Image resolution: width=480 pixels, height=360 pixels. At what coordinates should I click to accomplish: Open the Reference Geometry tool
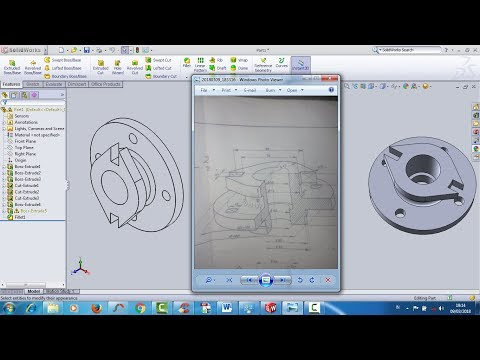(263, 65)
